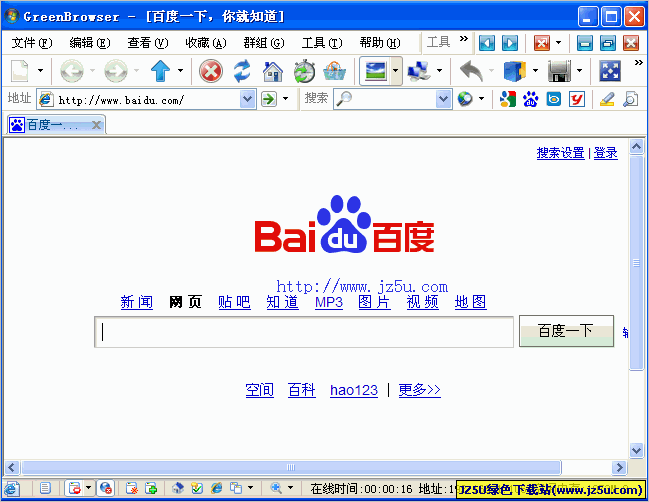Viewport: 649px width, 502px height.
Task: Click the horizontal scrollbar right arrow
Action: point(620,468)
